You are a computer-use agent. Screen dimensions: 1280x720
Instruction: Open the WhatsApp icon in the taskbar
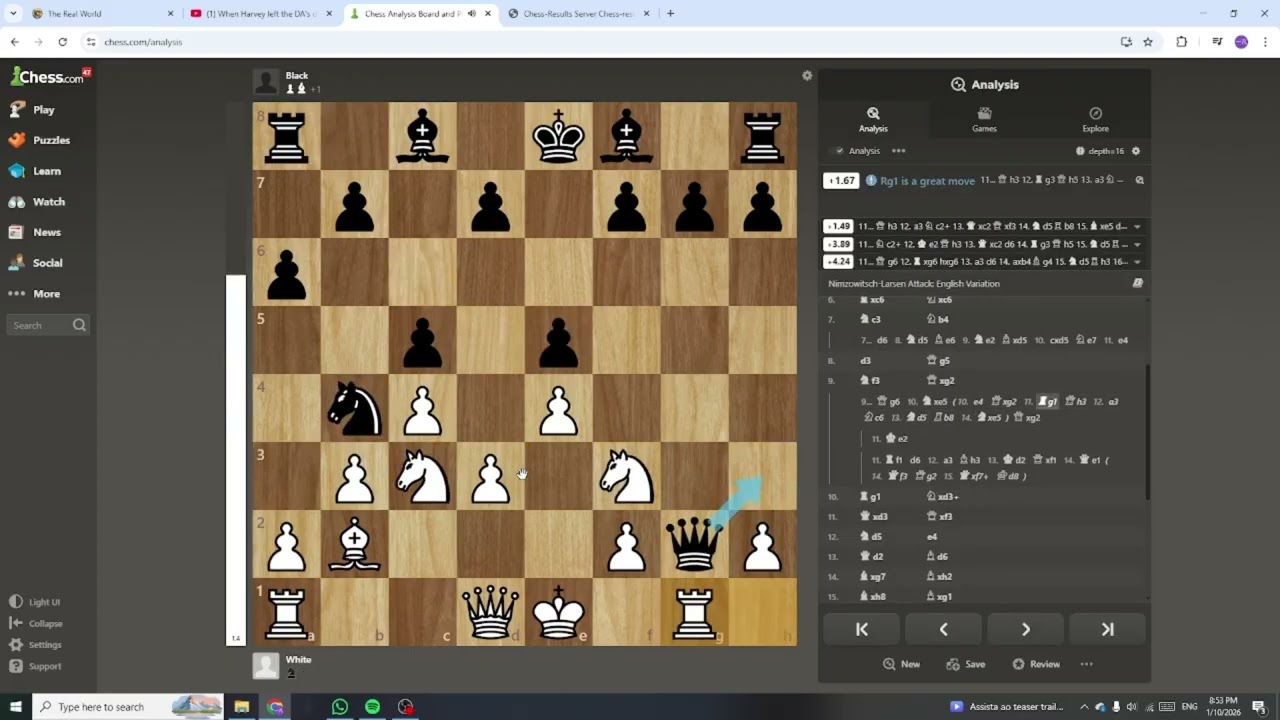click(340, 707)
